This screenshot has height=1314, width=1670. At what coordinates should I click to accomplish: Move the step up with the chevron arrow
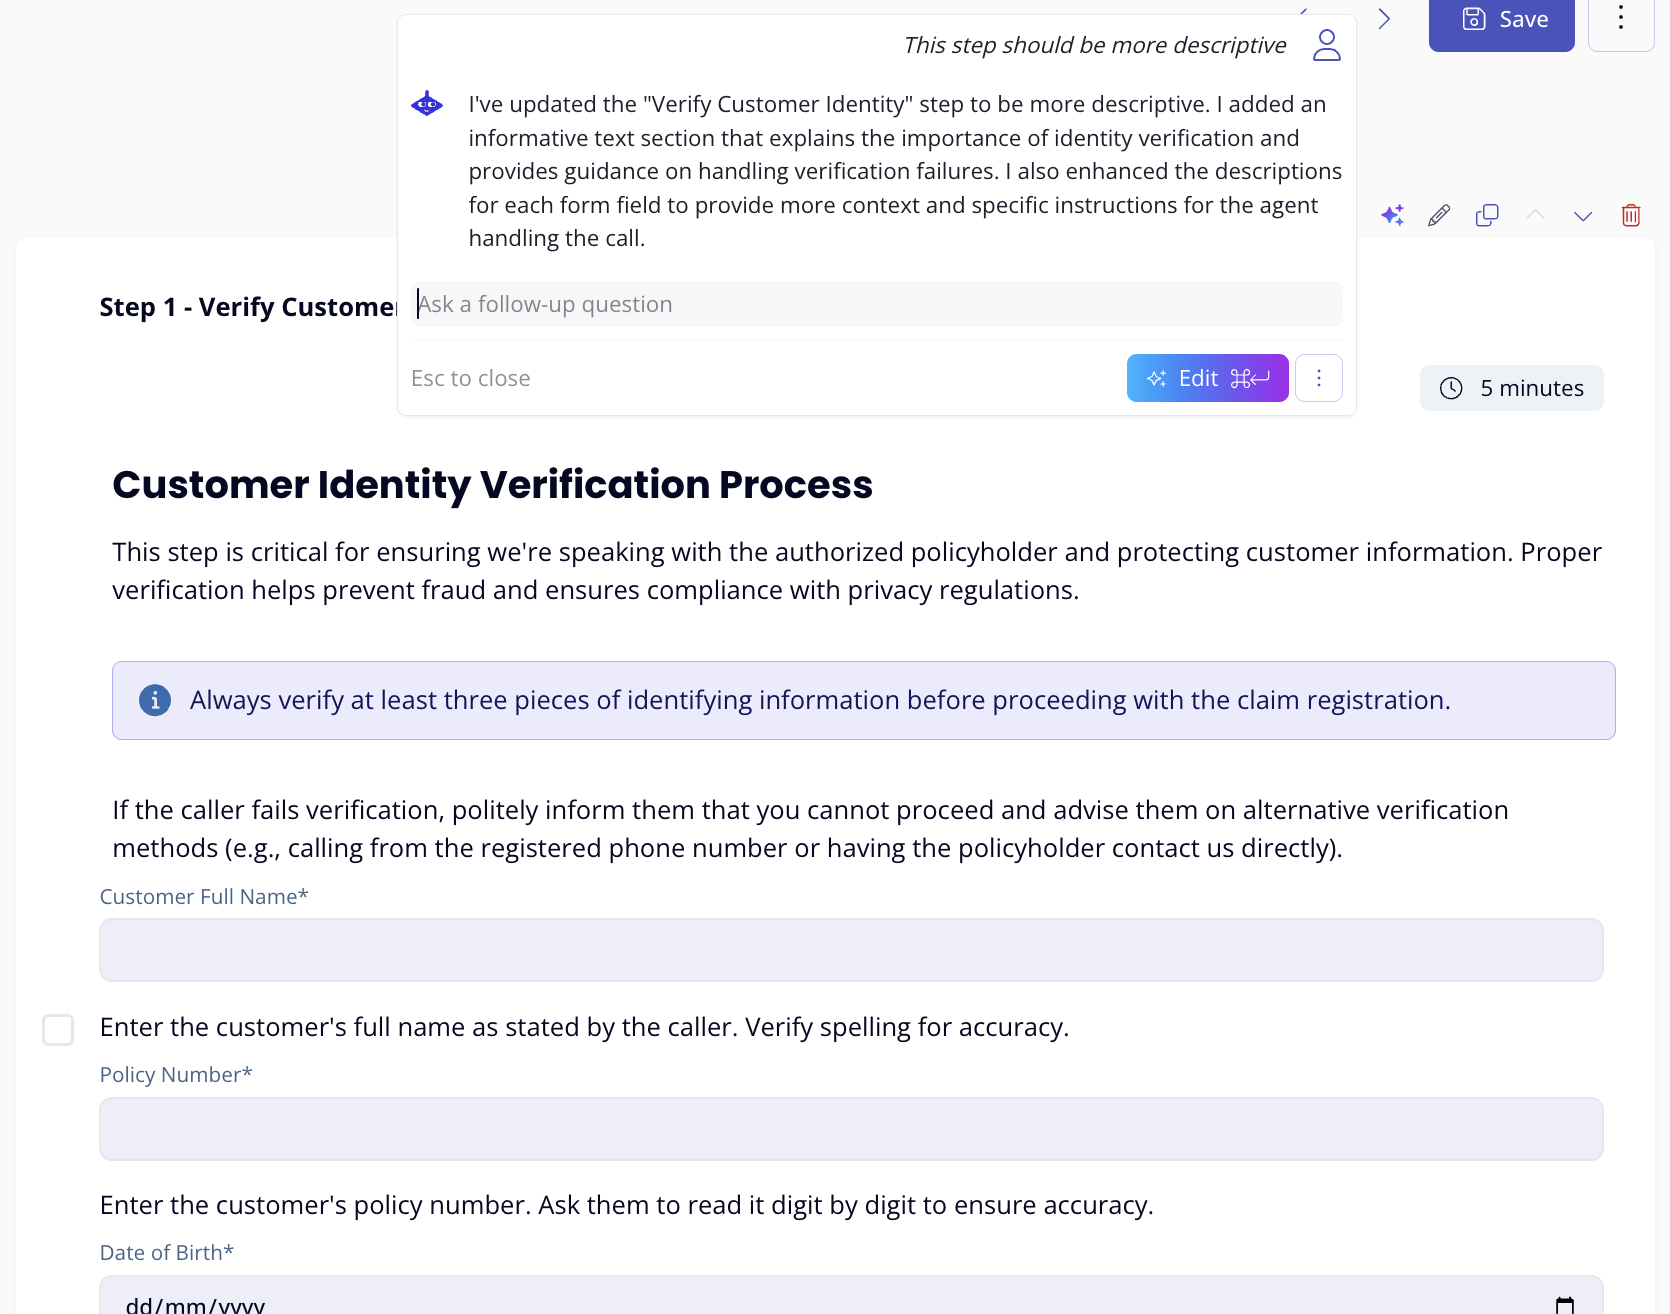[x=1535, y=215]
